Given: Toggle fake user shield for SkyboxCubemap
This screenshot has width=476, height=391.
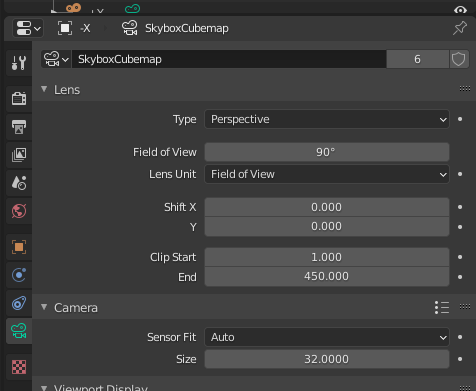Looking at the screenshot, I should (x=458, y=59).
